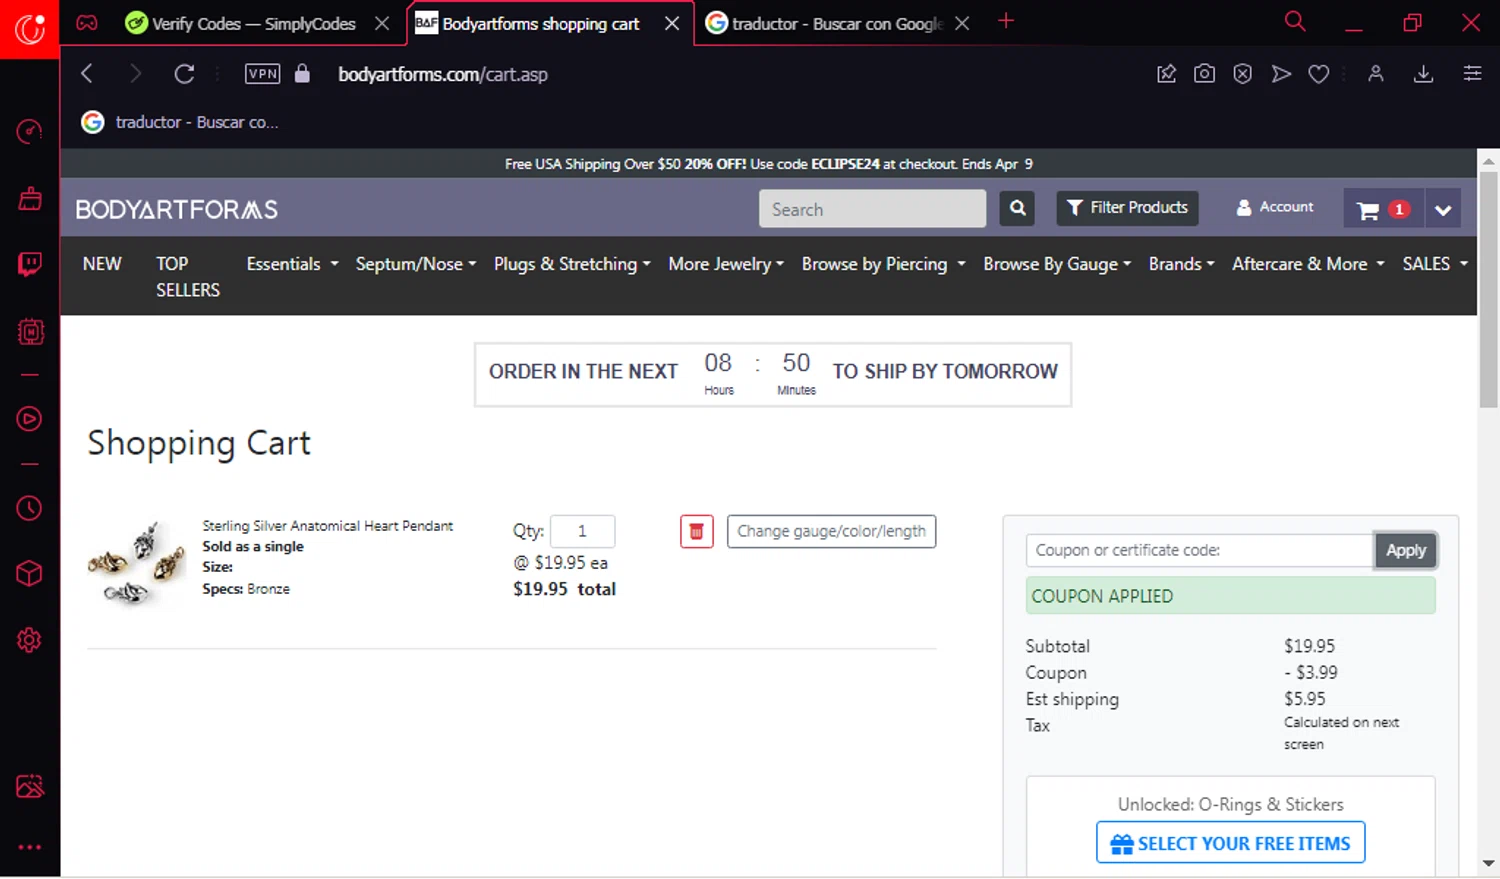Apply the coupon code
The image size is (1500, 879).
pyautogui.click(x=1405, y=550)
